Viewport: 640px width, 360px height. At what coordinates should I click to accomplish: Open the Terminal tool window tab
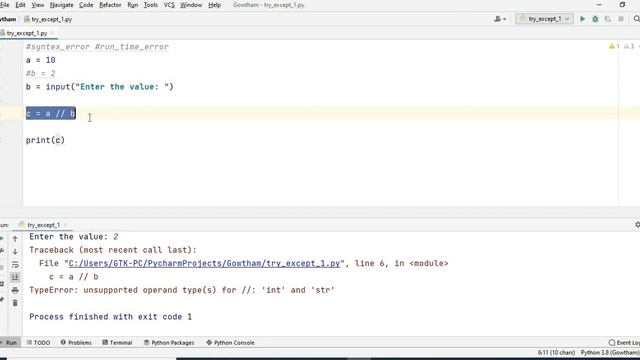117,342
